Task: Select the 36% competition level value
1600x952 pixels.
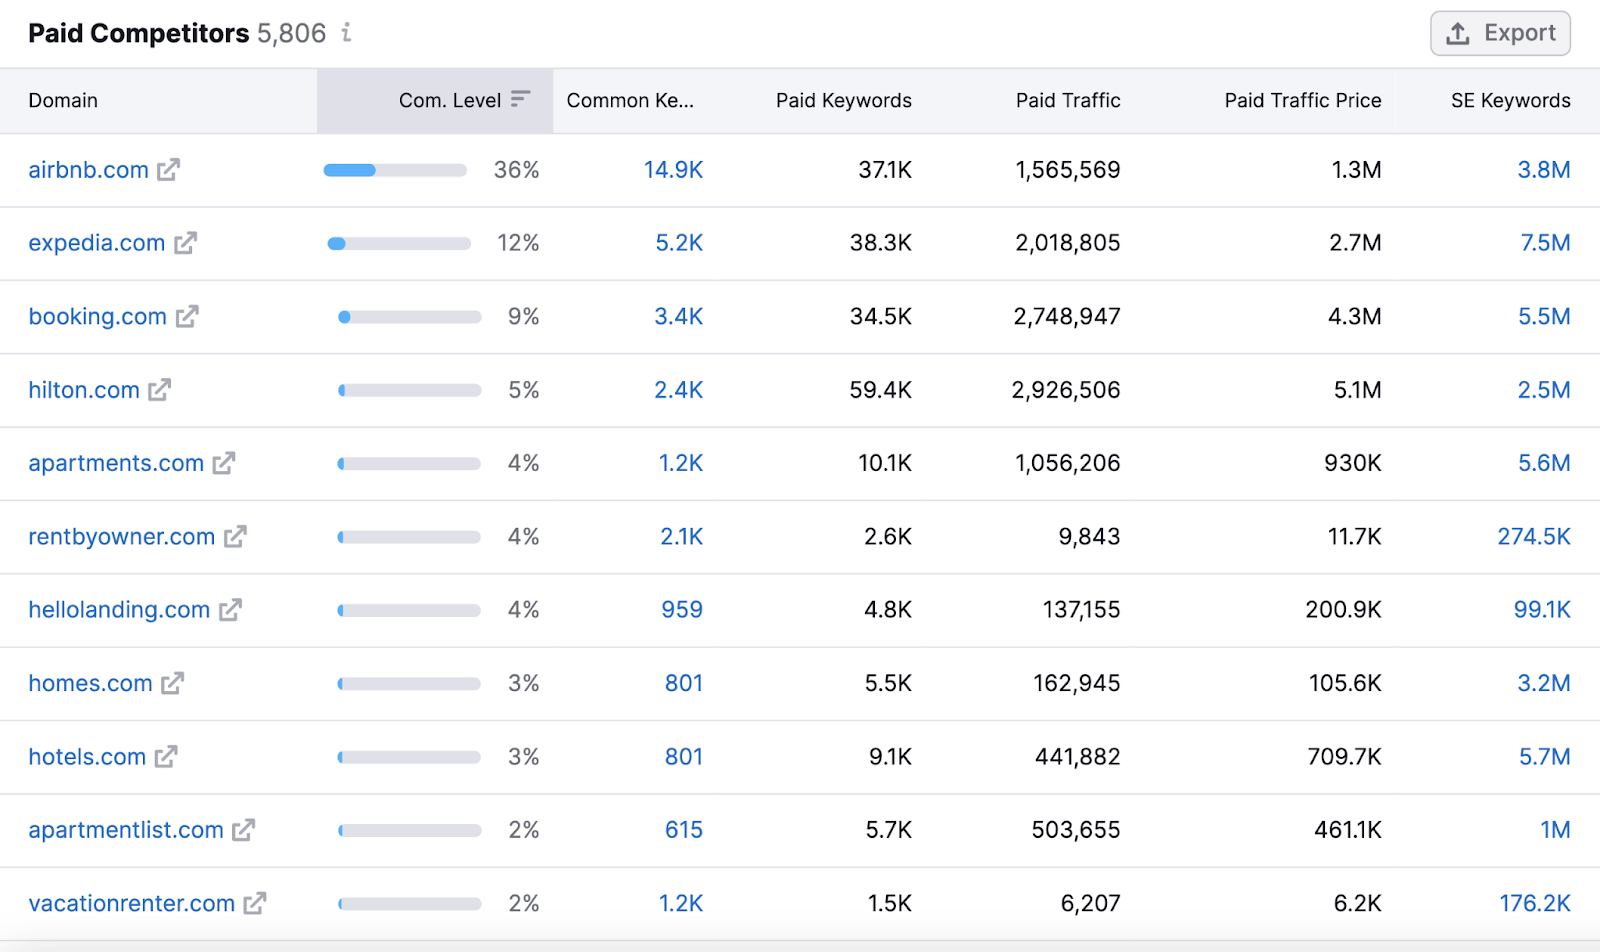Action: coord(516,170)
